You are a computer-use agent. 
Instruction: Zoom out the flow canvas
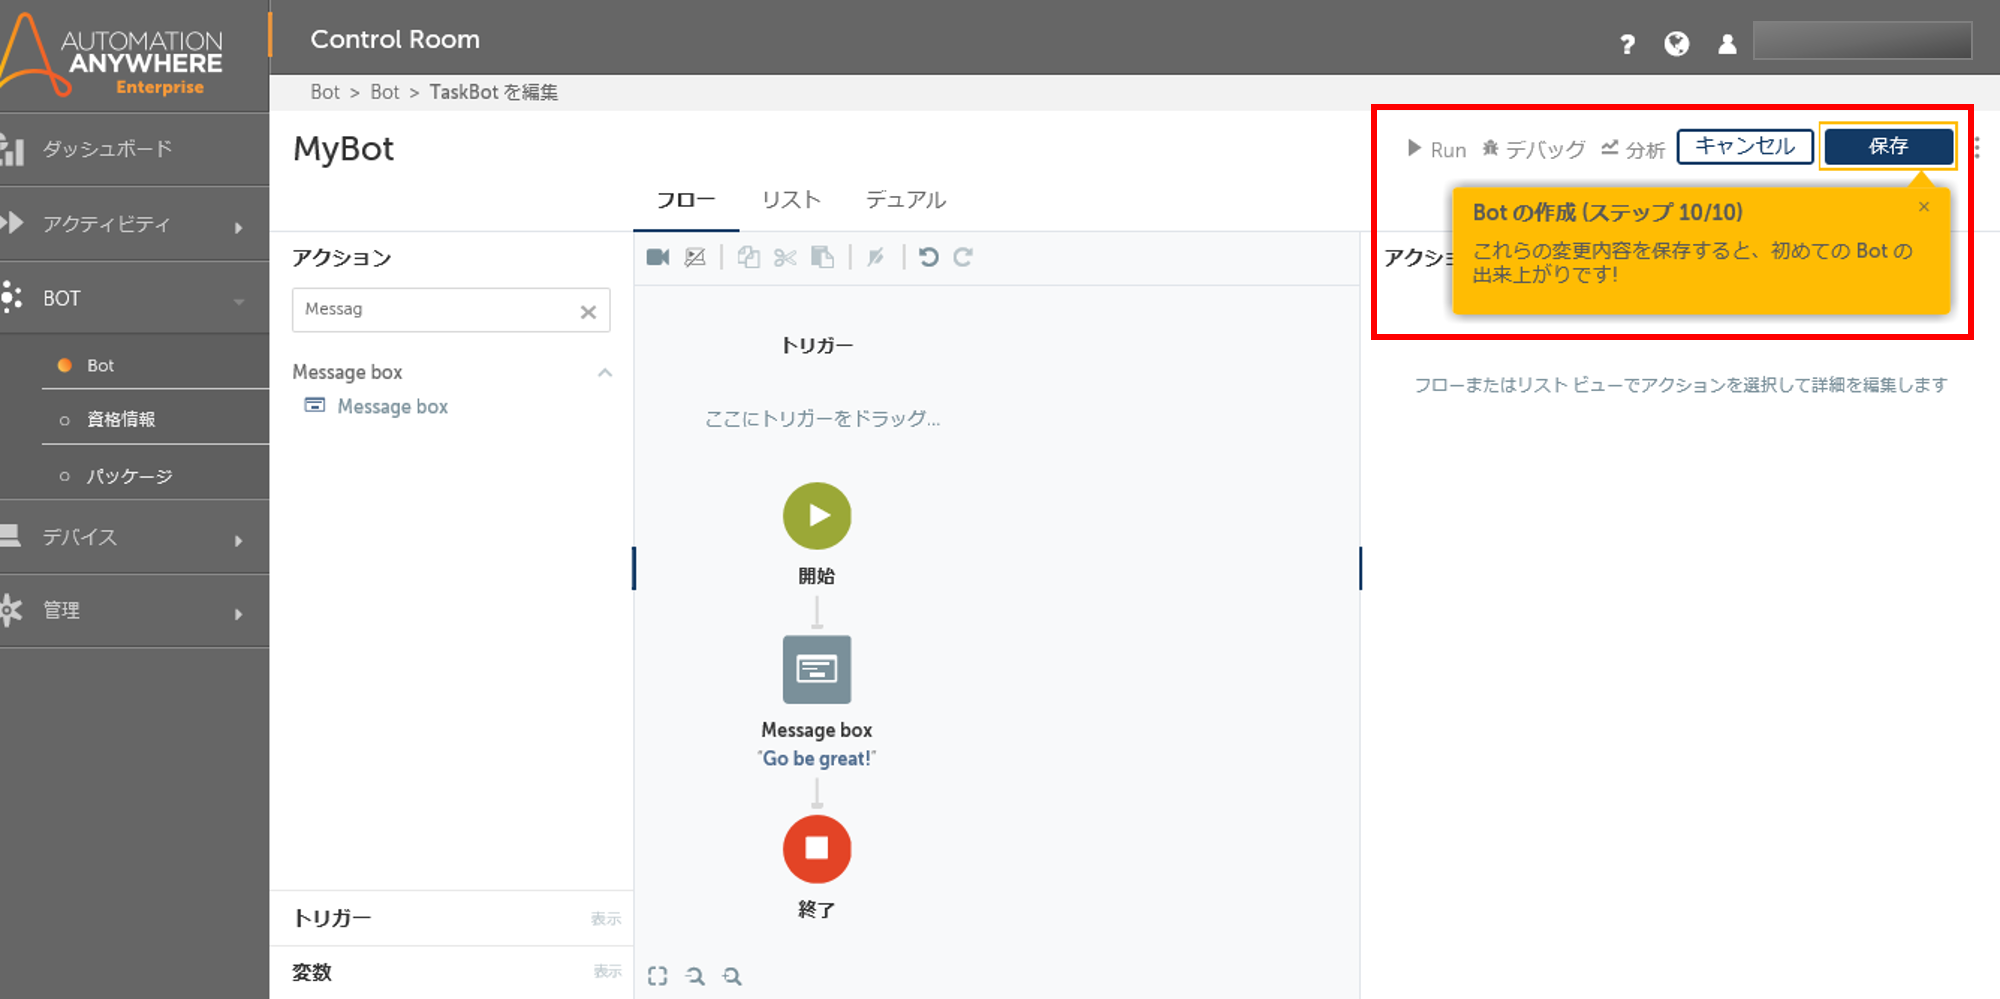[695, 976]
